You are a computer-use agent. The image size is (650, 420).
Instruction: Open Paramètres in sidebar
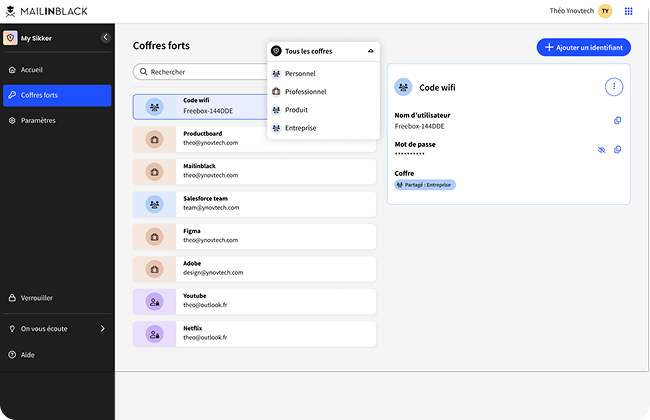pyautogui.click(x=57, y=120)
